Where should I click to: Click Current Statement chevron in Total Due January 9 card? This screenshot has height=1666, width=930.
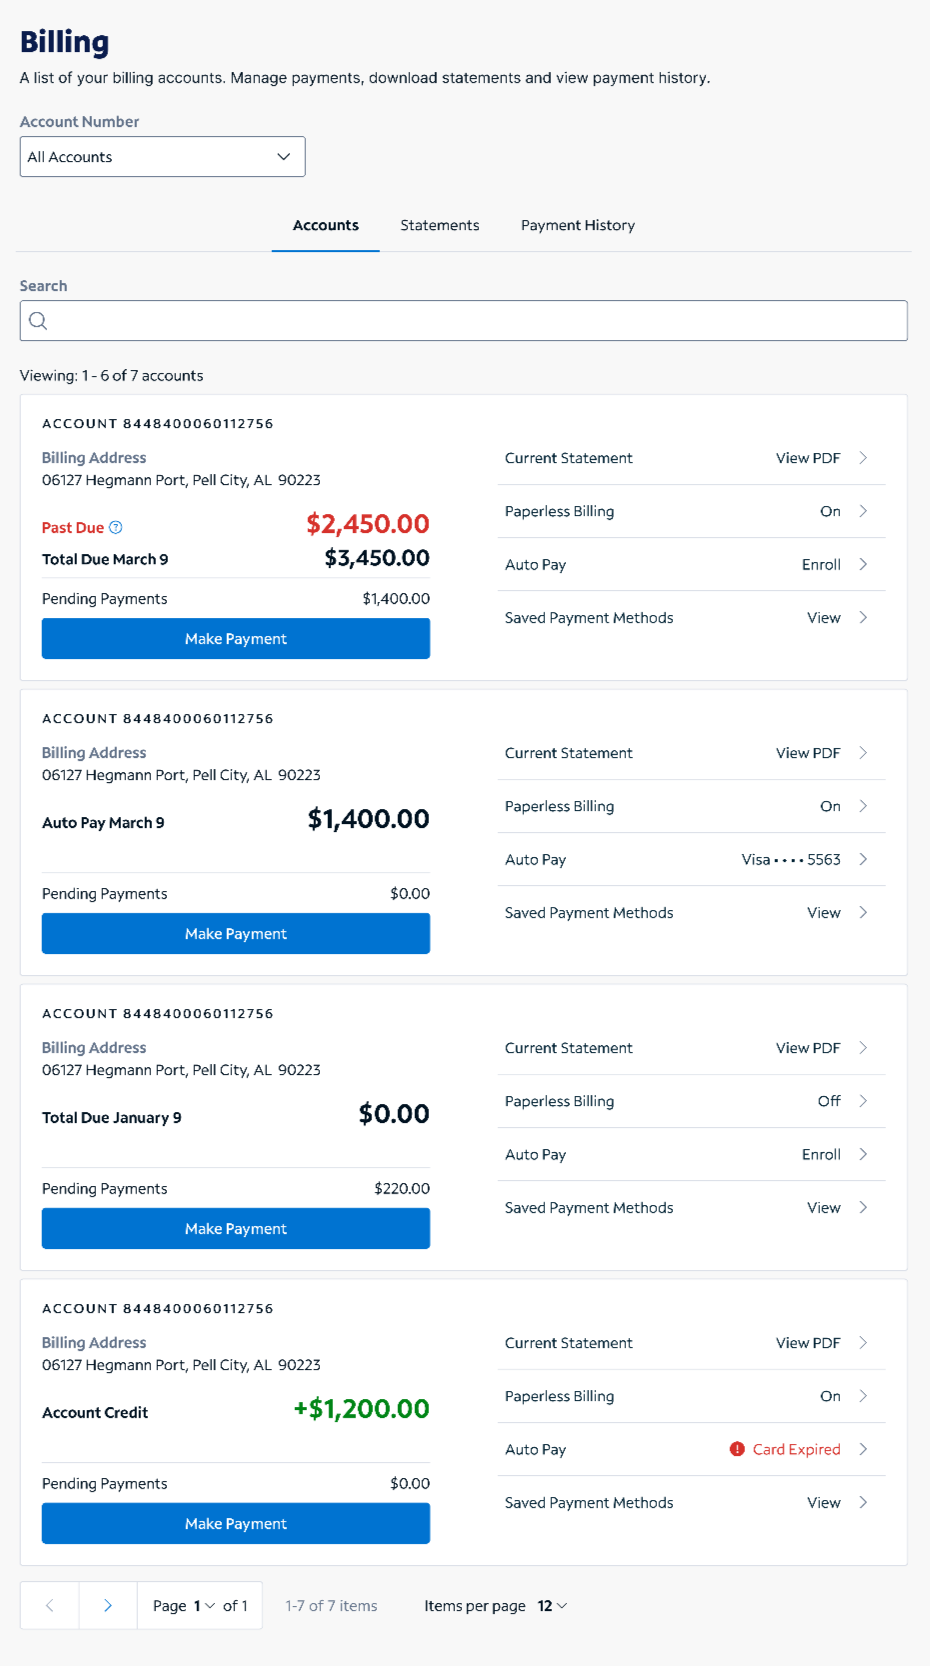pyautogui.click(x=863, y=1048)
